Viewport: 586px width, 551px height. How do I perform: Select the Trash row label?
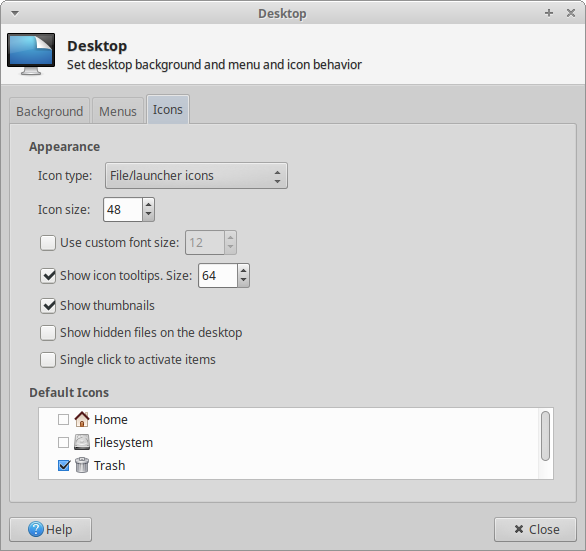point(110,466)
